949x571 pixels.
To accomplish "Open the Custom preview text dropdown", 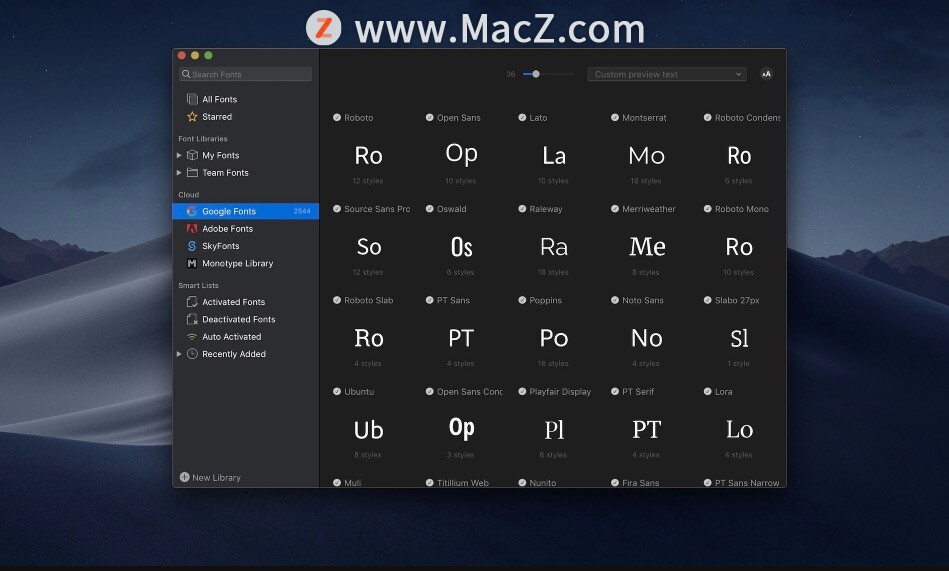I will (666, 74).
